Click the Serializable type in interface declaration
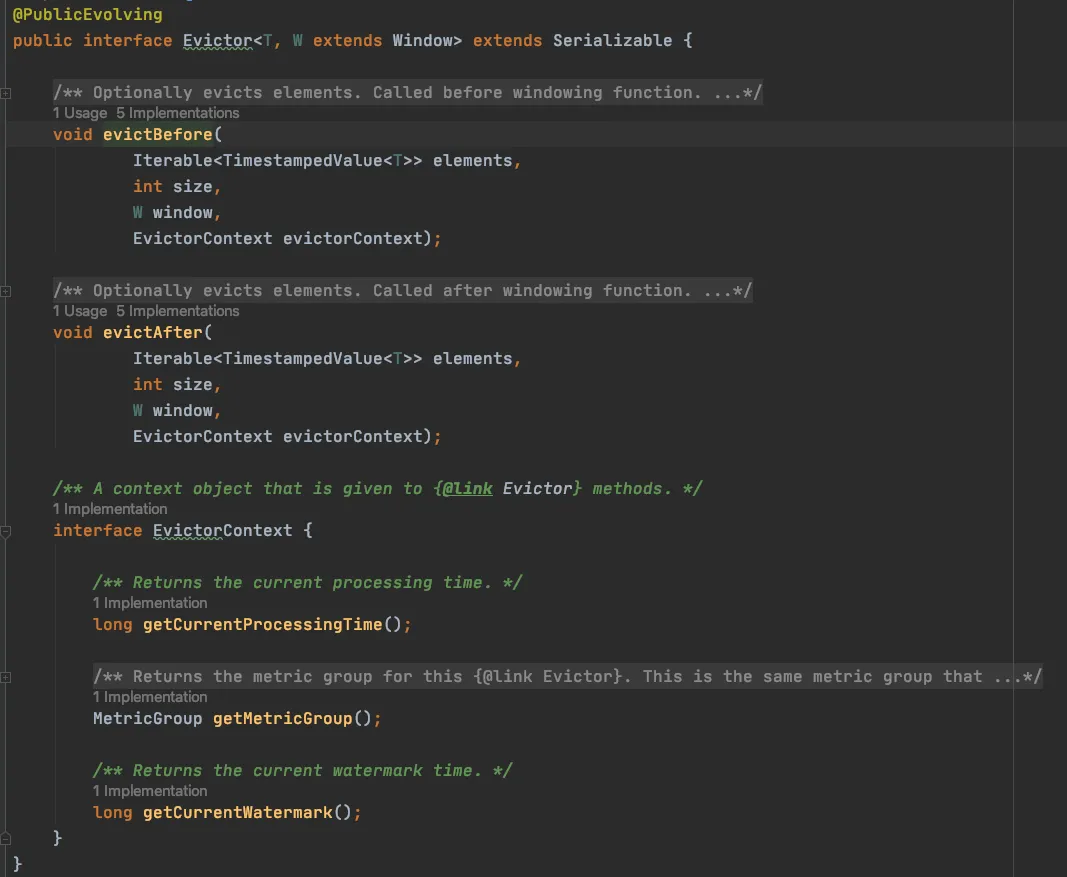1067x877 pixels. coord(612,41)
